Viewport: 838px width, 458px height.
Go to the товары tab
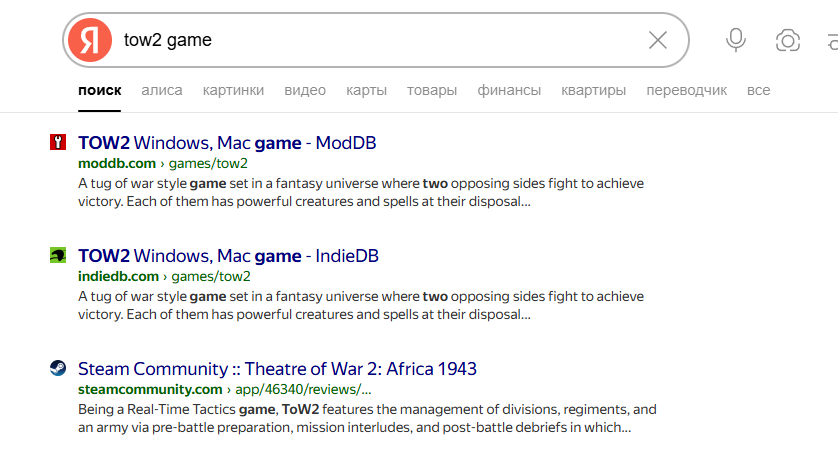[x=432, y=90]
